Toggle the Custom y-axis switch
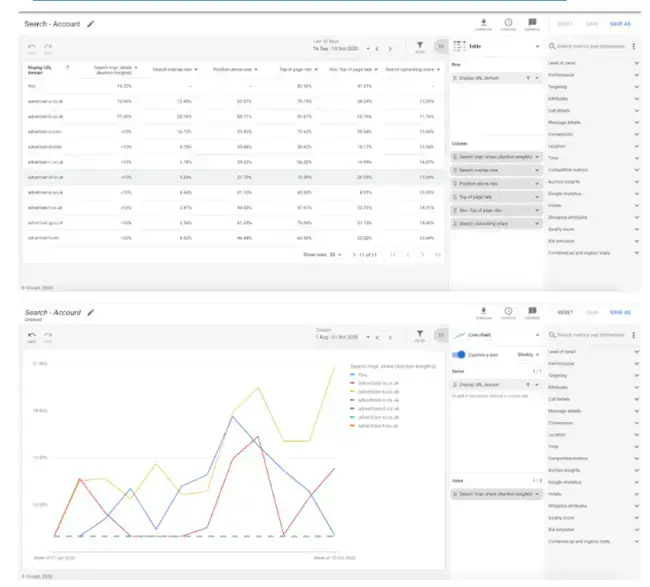The image size is (650, 587). [460, 354]
